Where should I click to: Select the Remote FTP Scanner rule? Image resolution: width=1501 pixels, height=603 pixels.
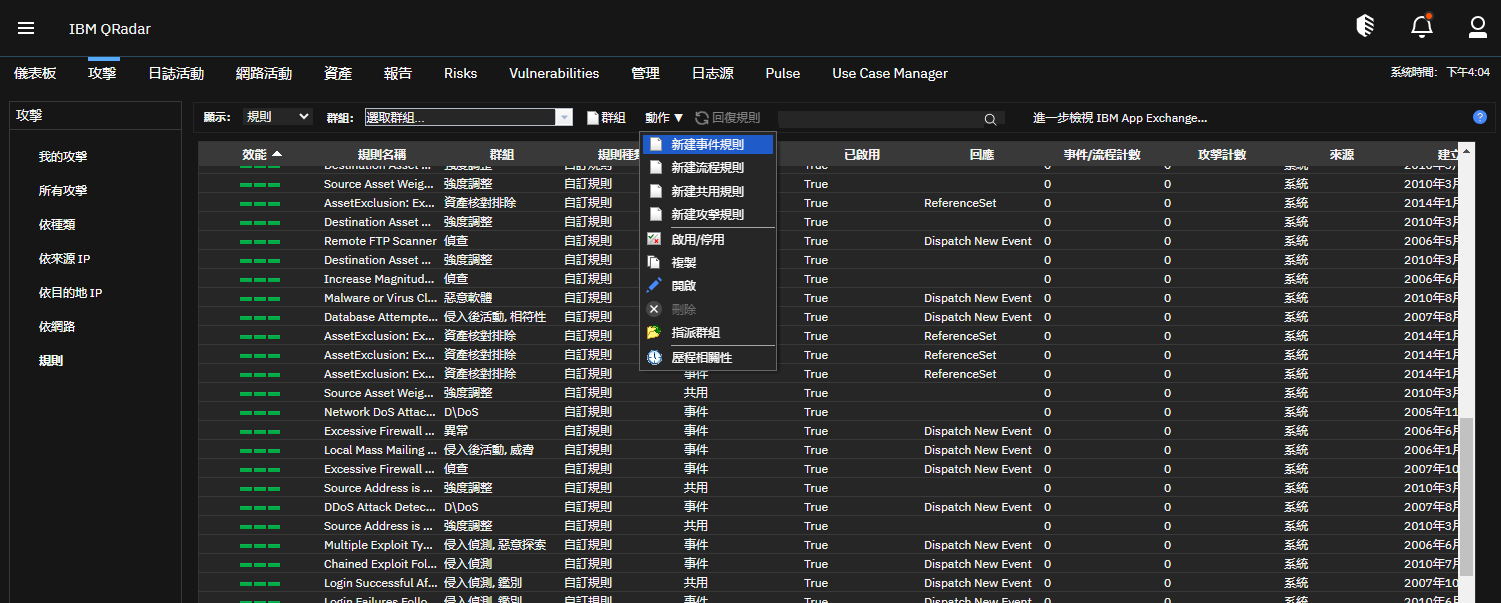(380, 241)
